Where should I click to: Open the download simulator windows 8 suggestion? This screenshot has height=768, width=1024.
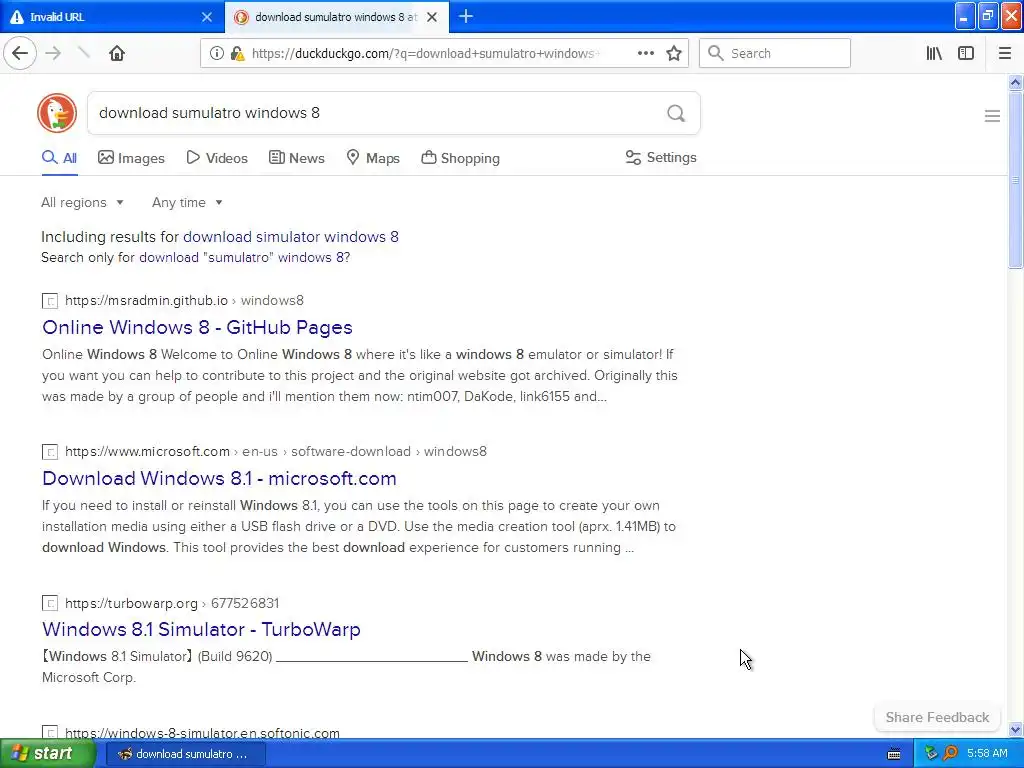tap(291, 236)
